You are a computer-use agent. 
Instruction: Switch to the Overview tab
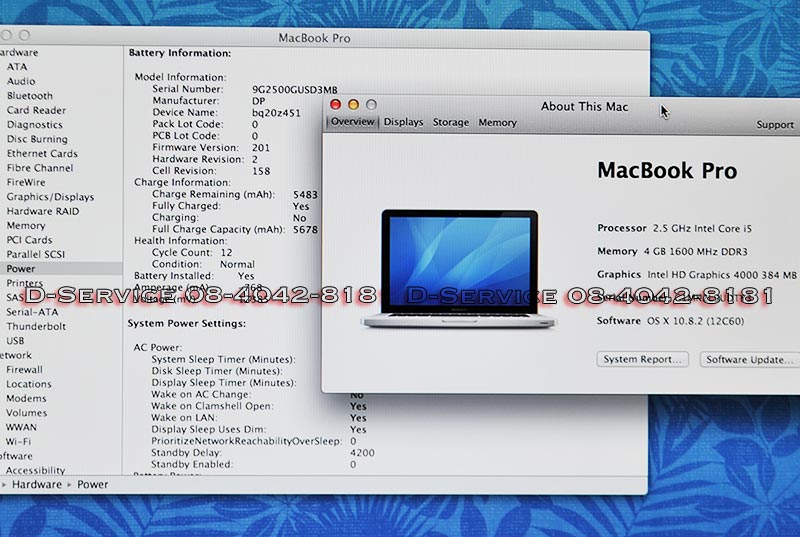click(x=352, y=122)
